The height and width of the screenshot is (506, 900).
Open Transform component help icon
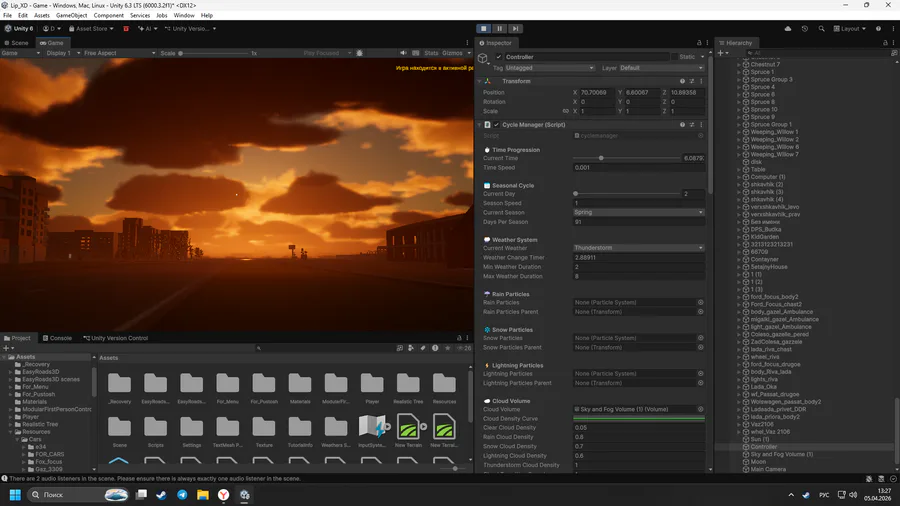(683, 81)
